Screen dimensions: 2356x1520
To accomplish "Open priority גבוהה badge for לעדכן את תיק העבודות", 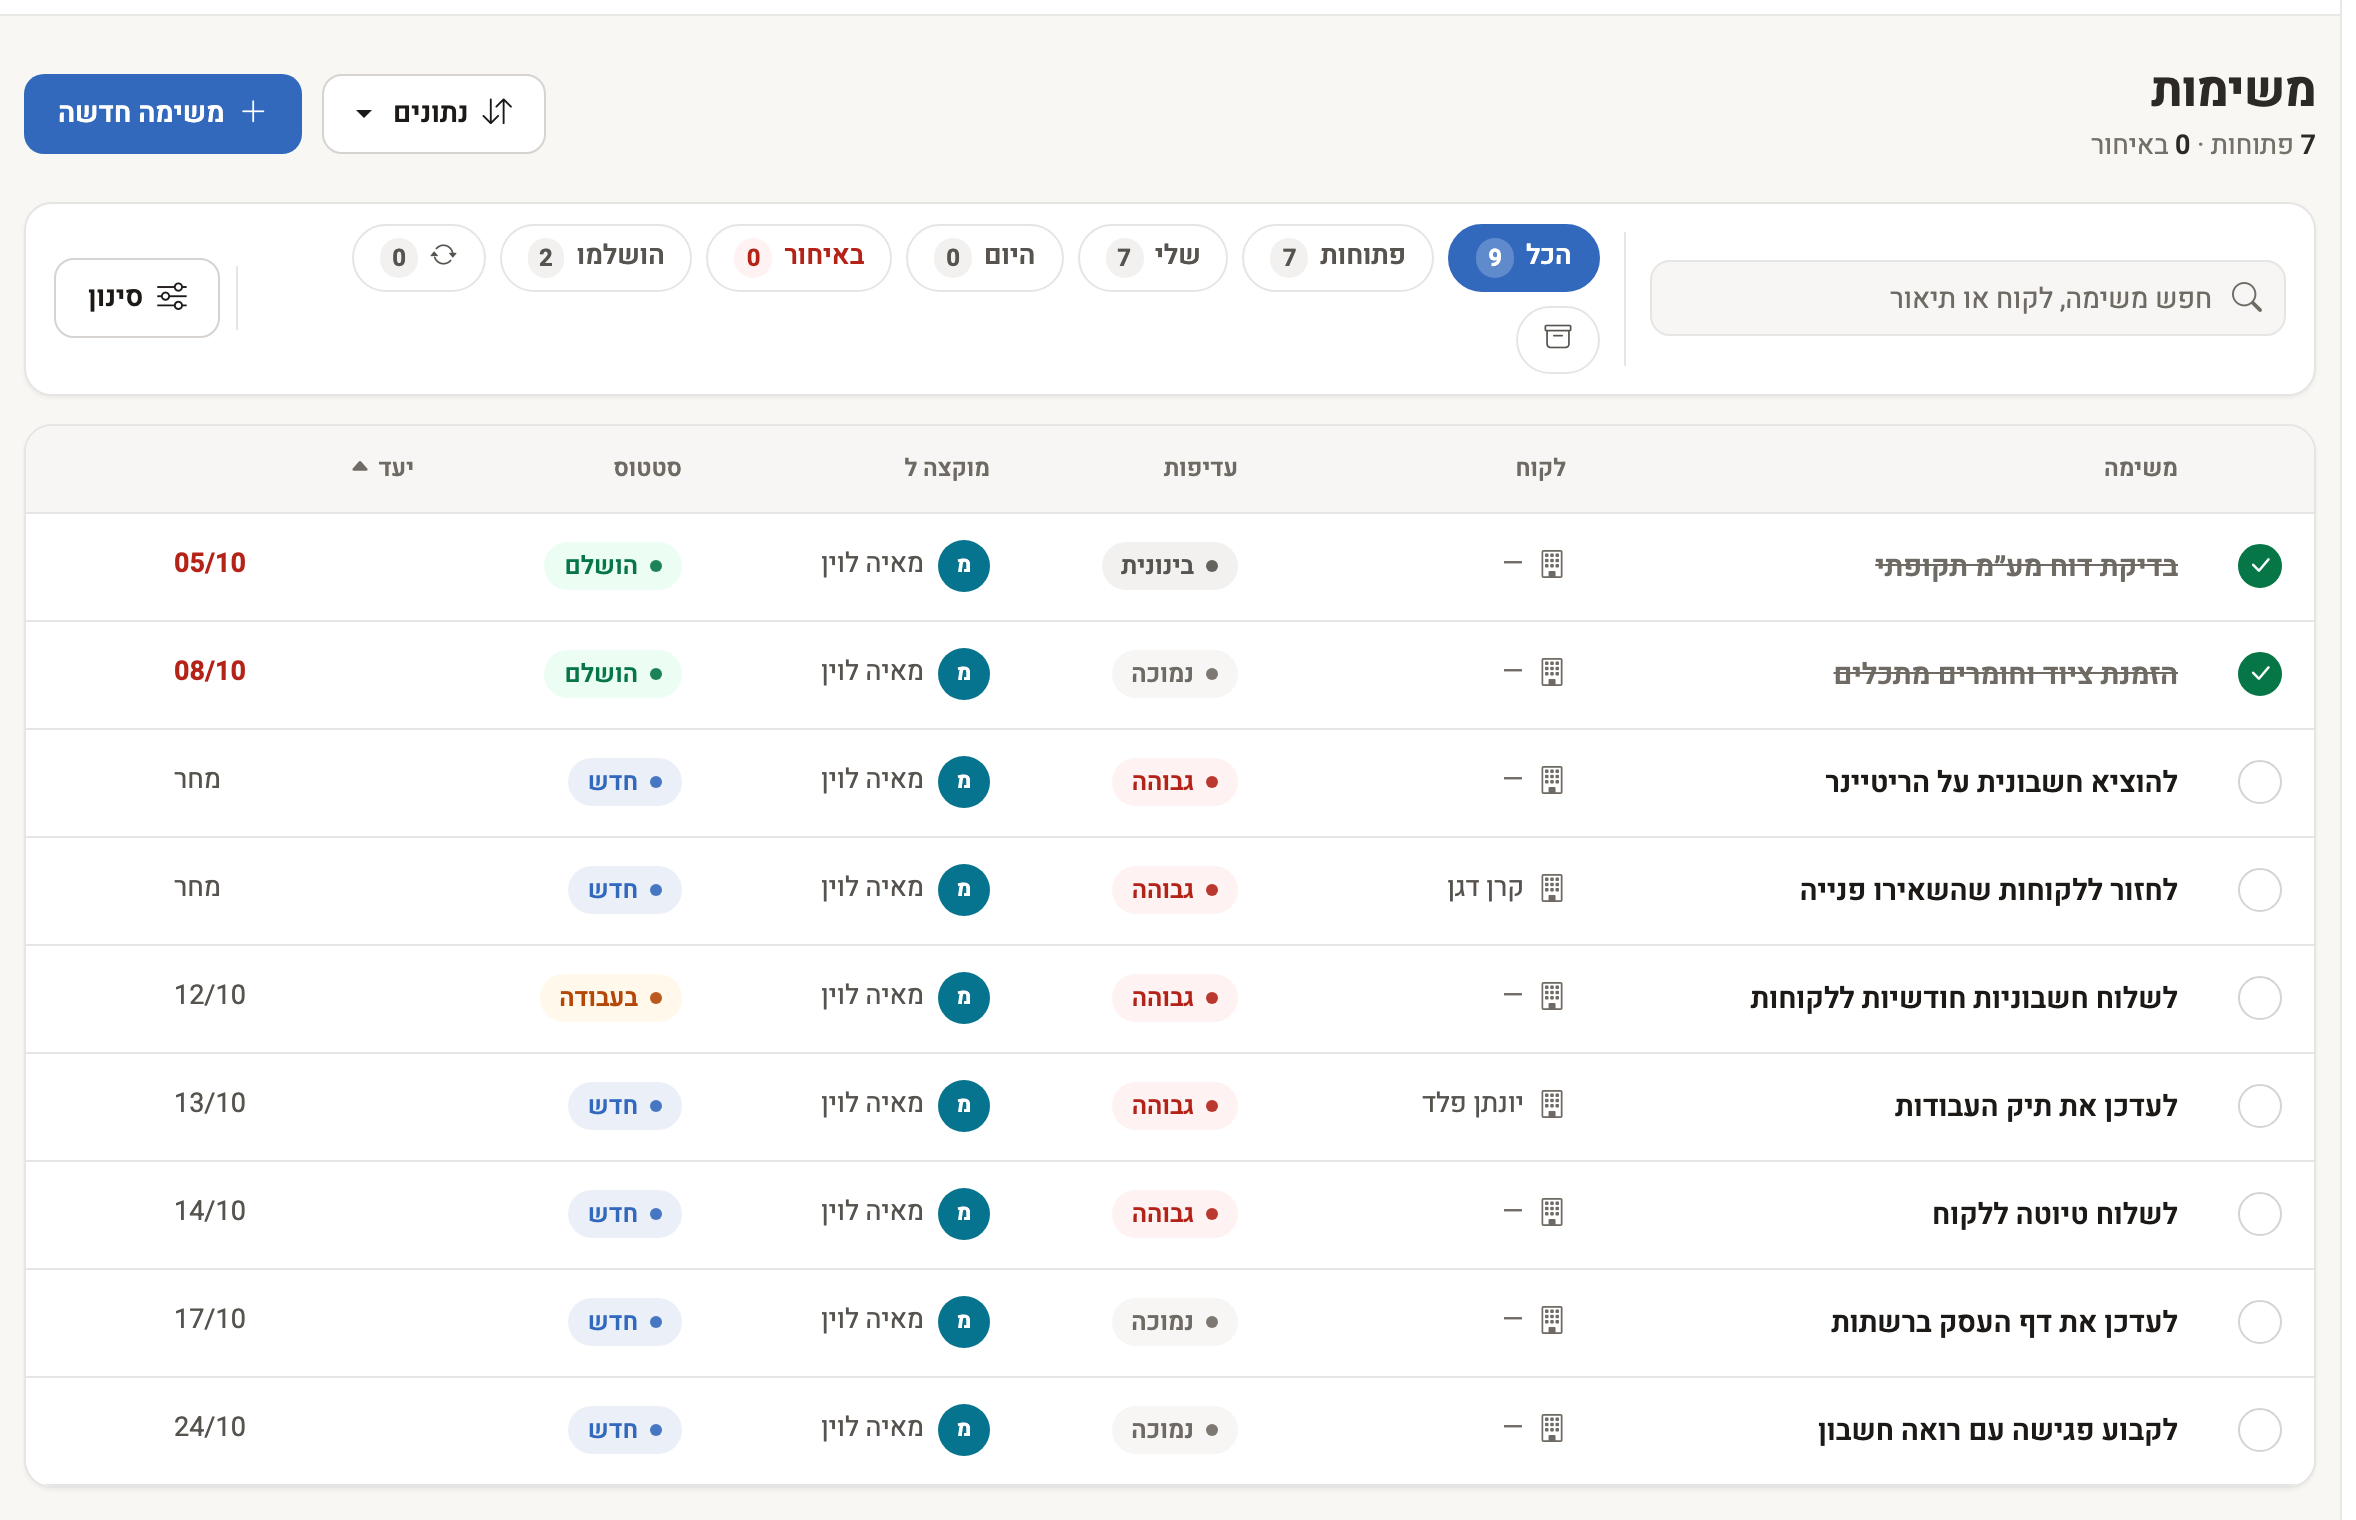I will tap(1174, 1106).
